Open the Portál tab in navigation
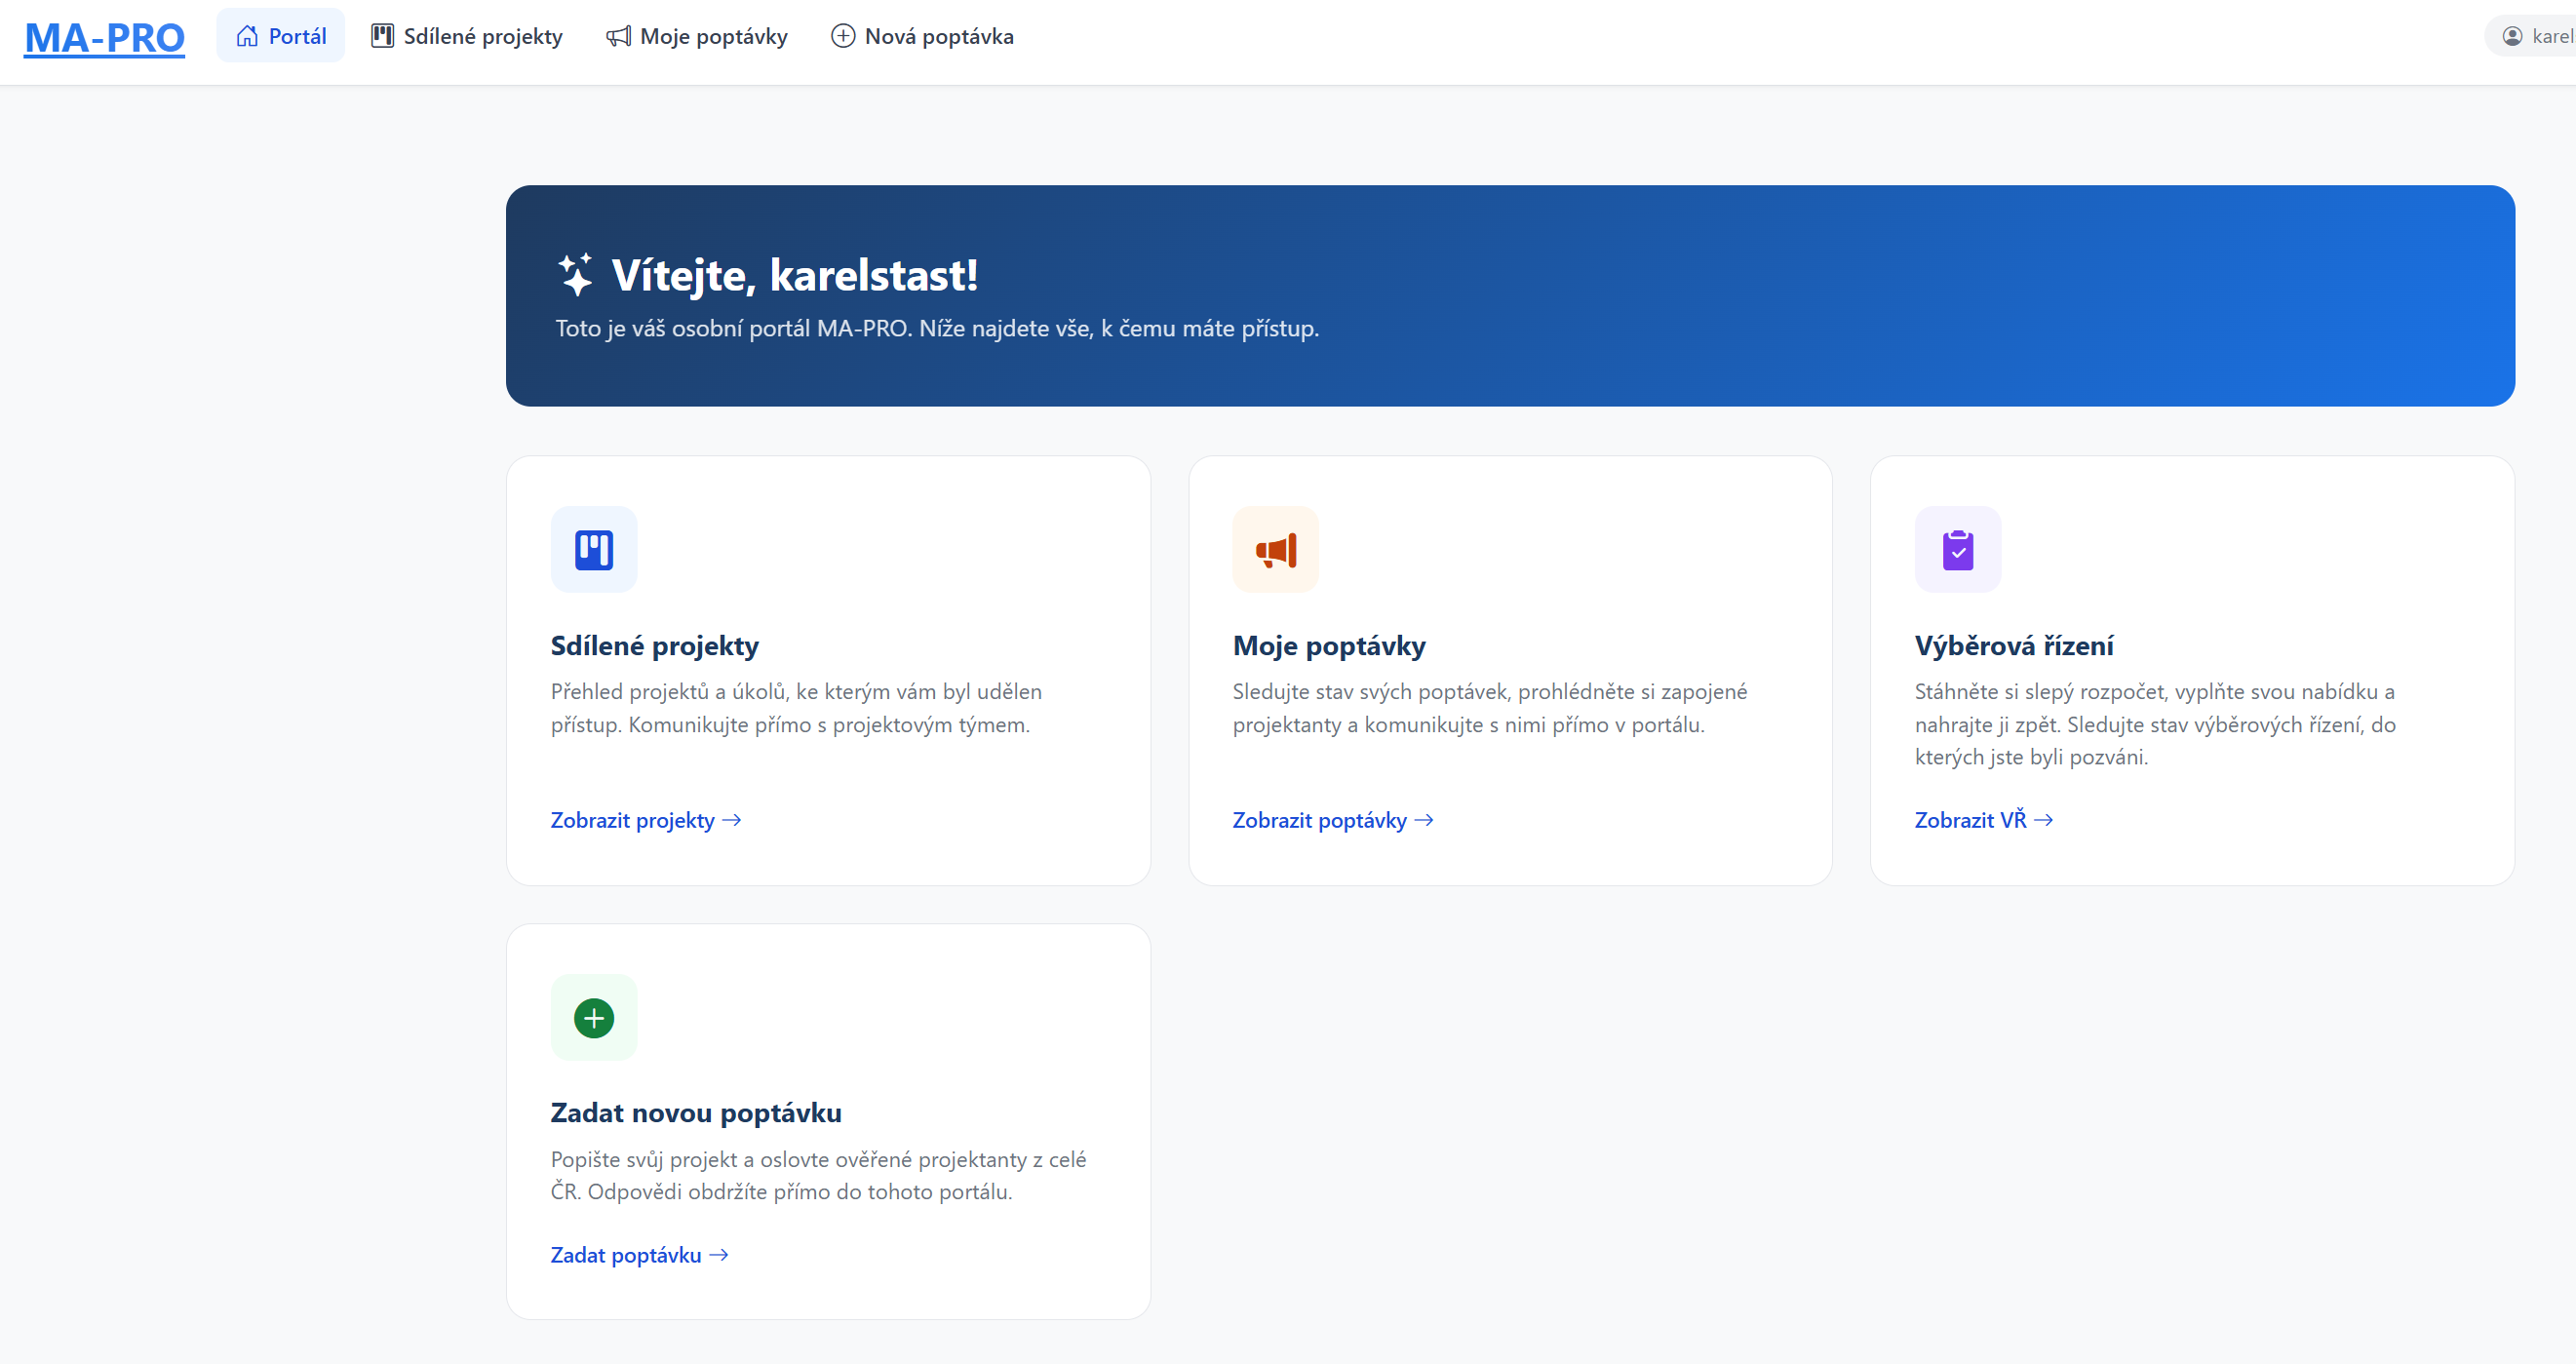 coord(281,36)
